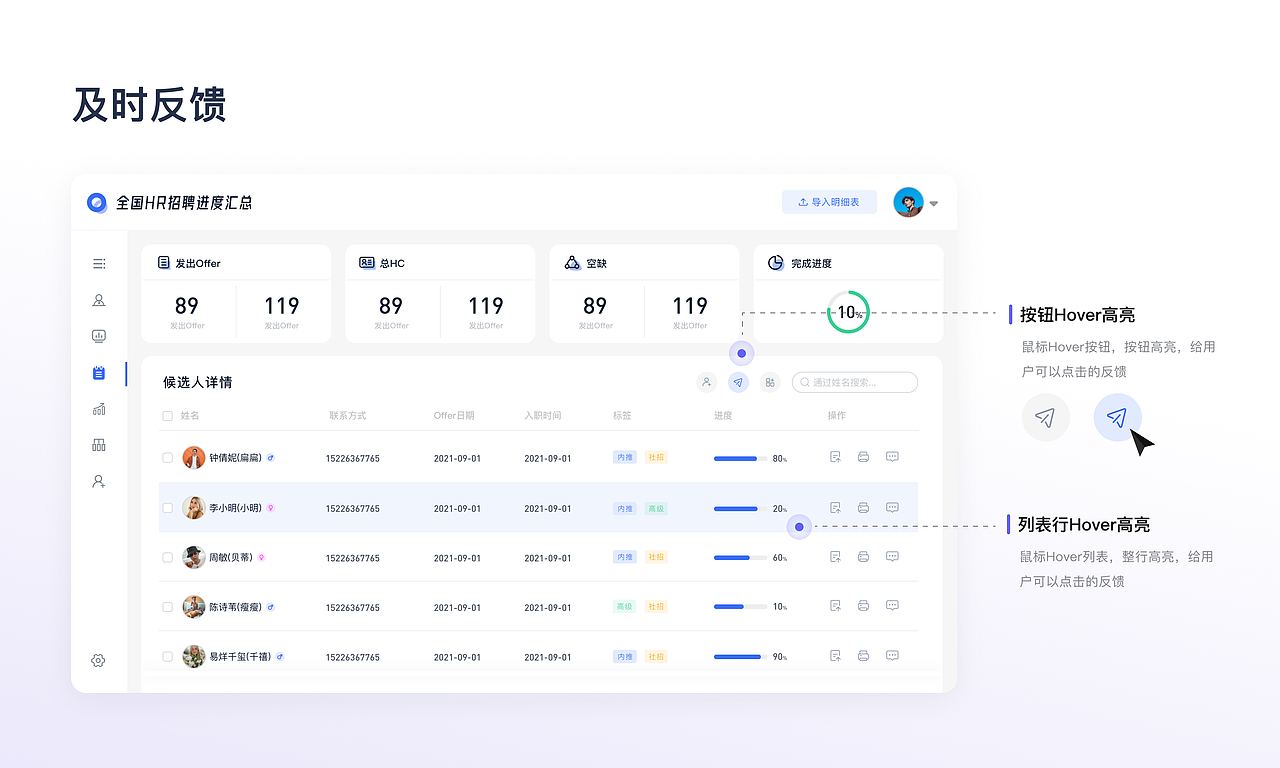Image resolution: width=1280 pixels, height=768 pixels.
Task: Click the 10% completion progress ring
Action: 848,312
